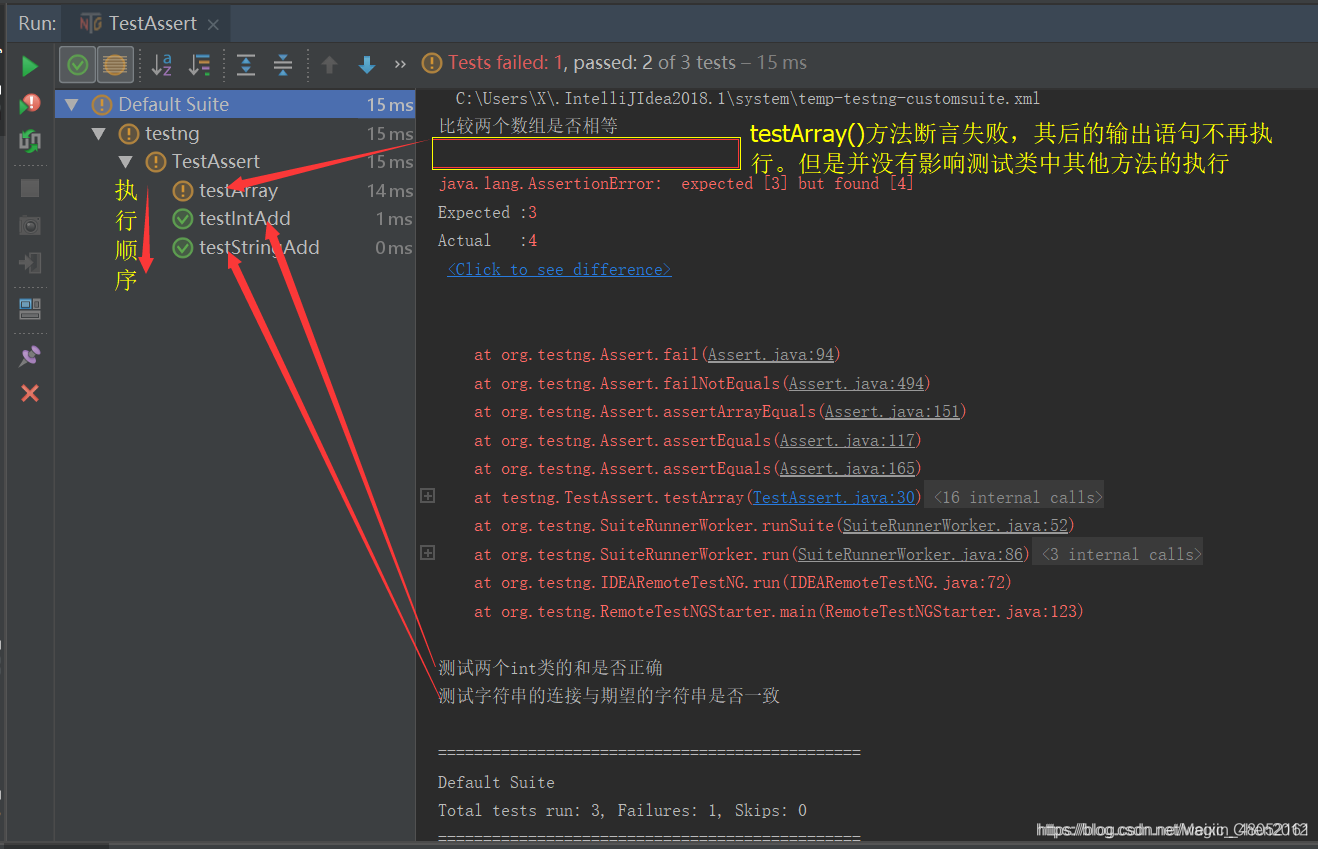
Task: Expand fold marker beside SuiteRunnerWorker.run line
Action: tap(427, 553)
